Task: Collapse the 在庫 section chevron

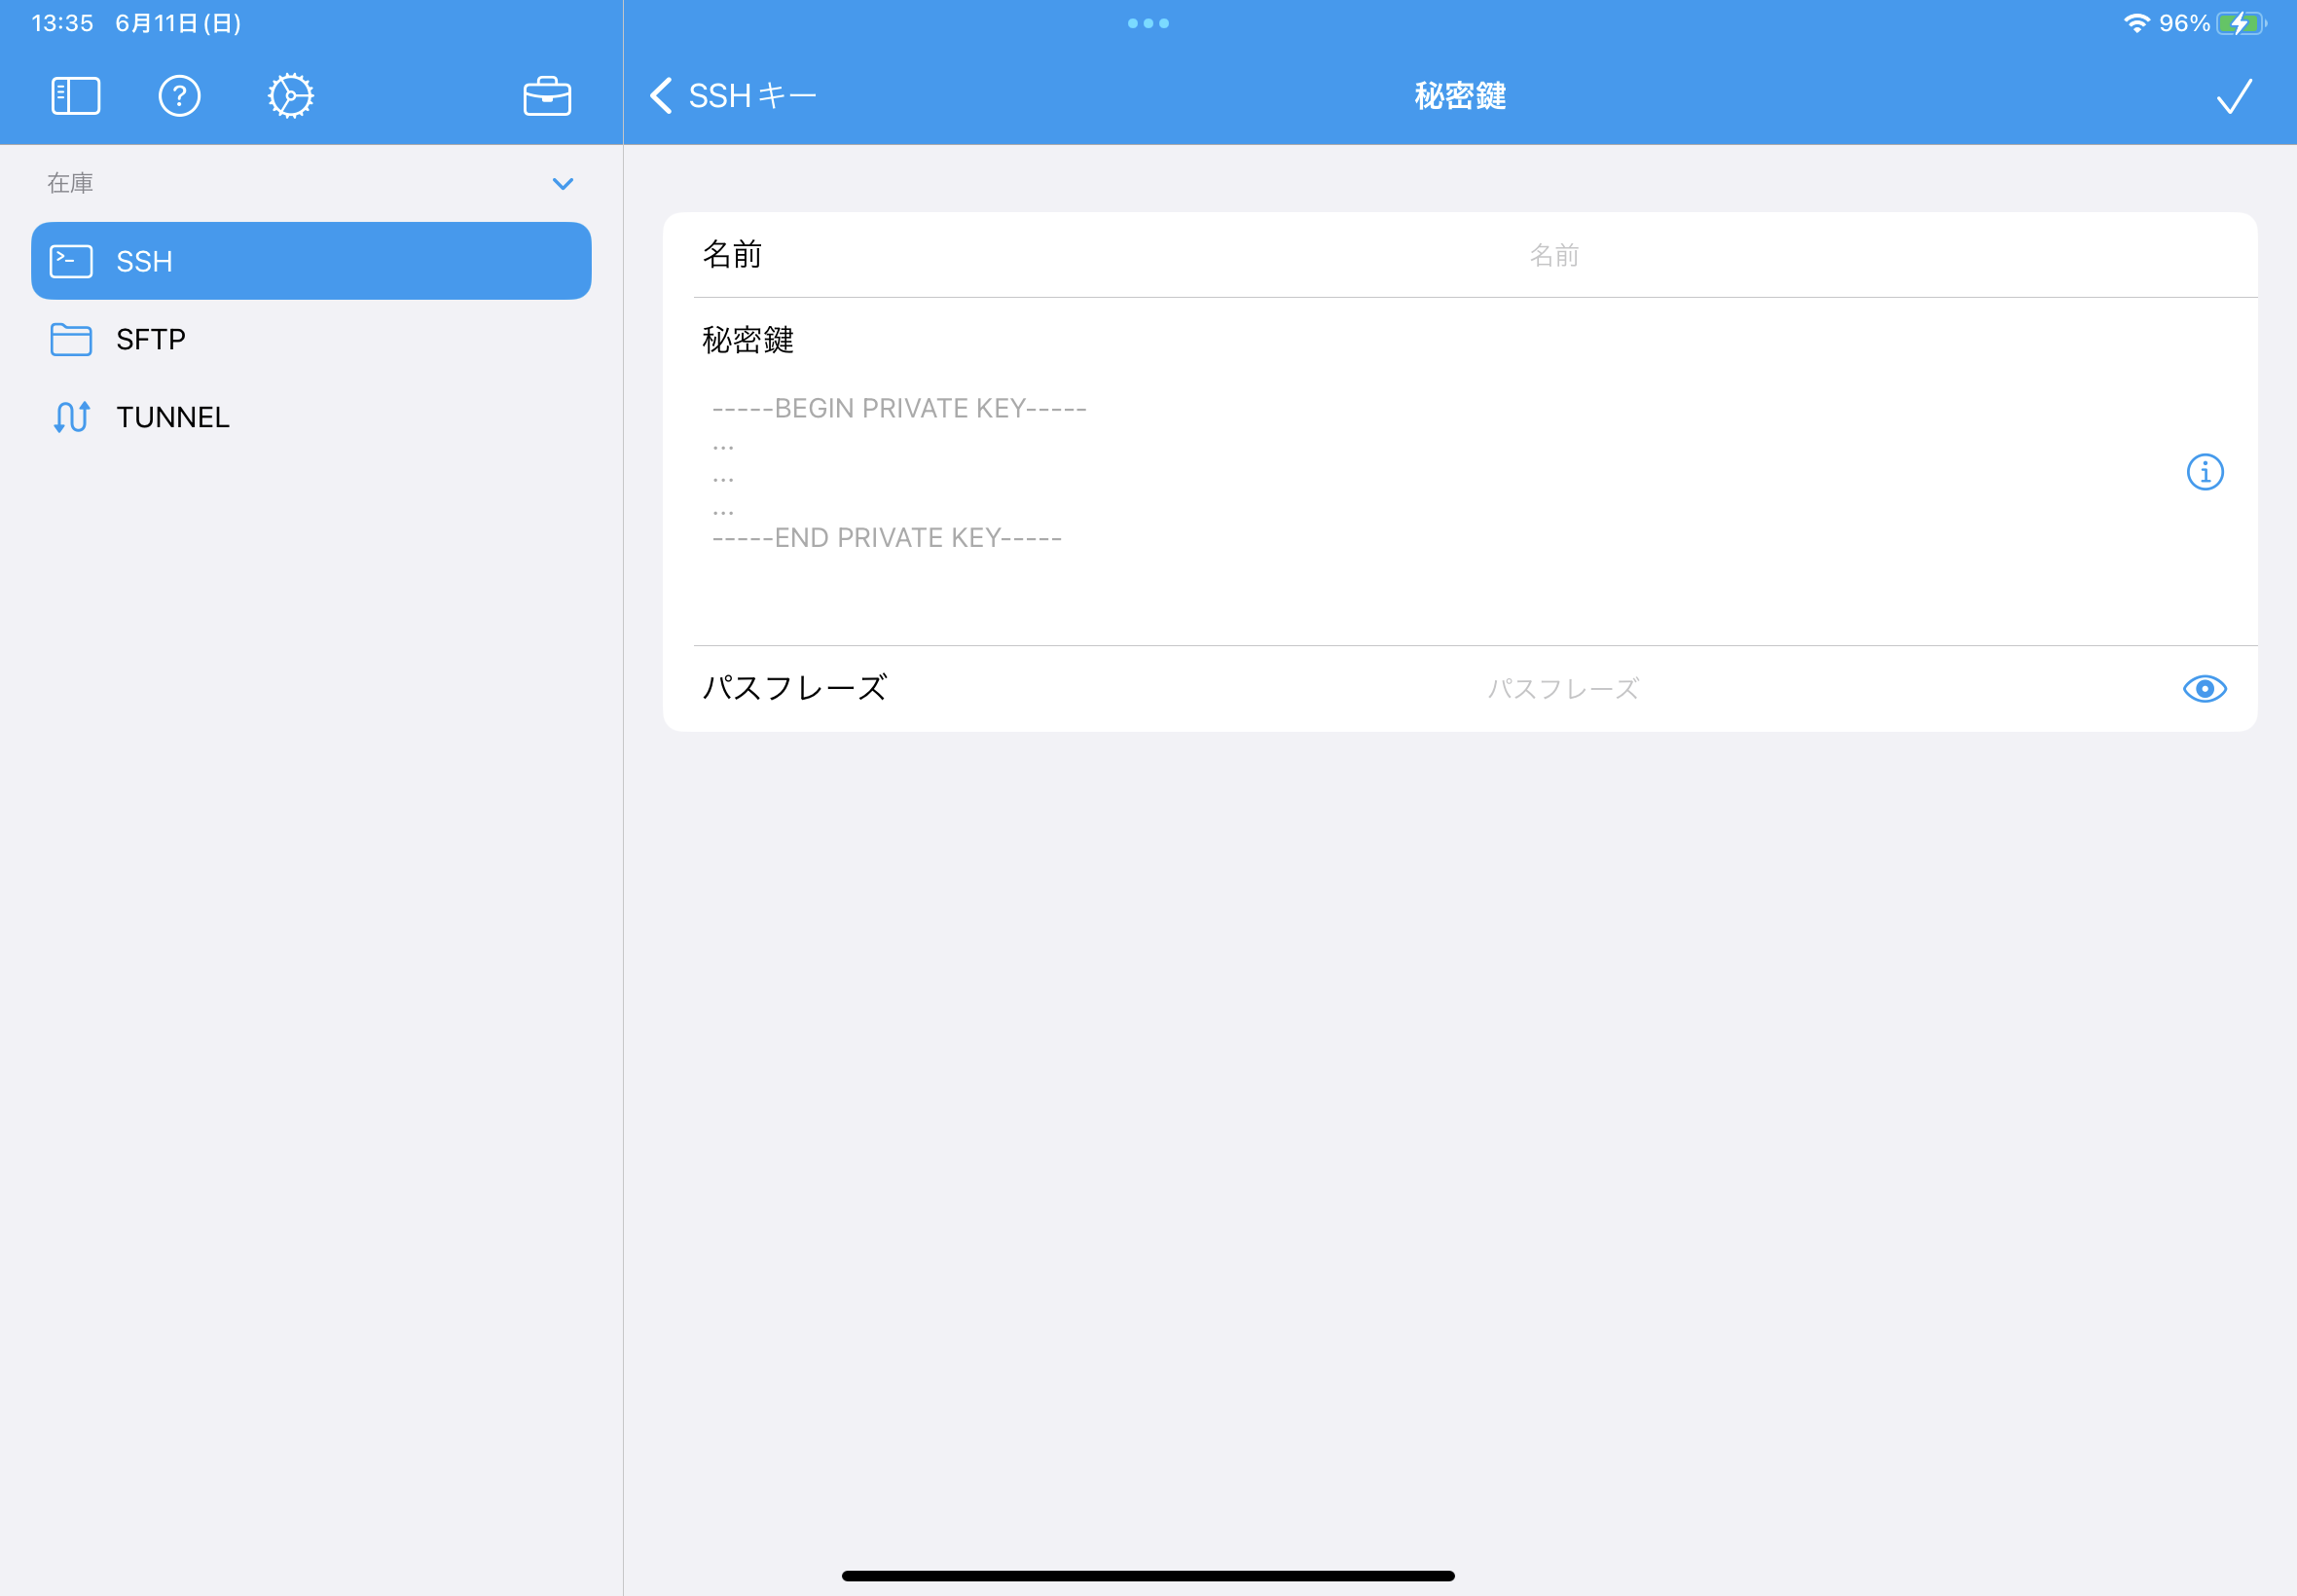Action: [562, 184]
